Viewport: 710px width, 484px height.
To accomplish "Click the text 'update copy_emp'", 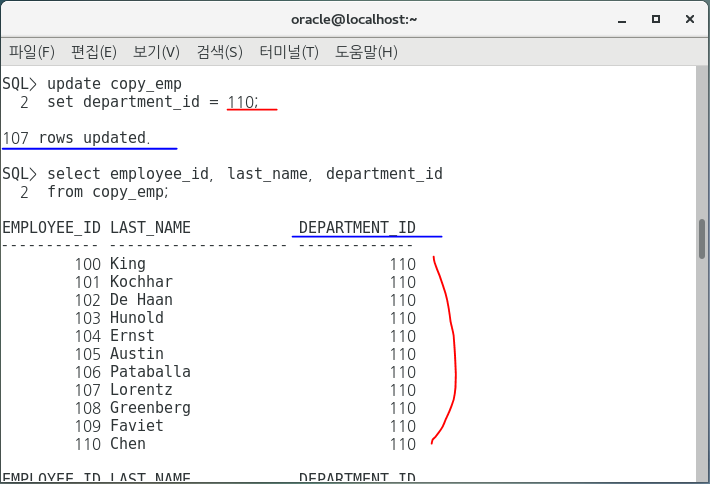I will tap(114, 84).
